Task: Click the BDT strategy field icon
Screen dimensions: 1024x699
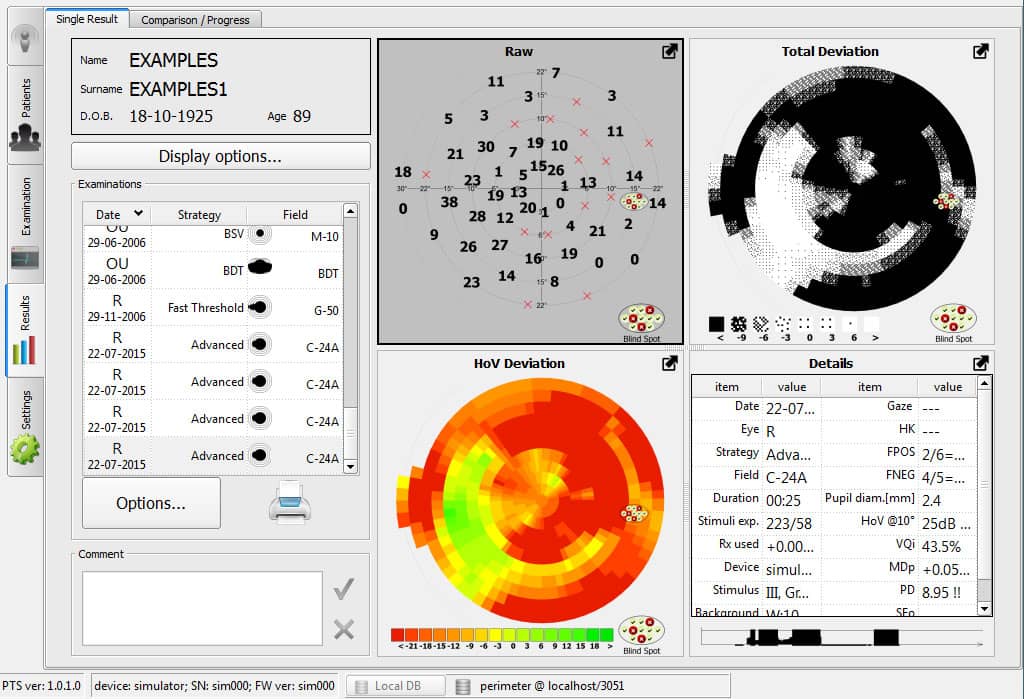Action: [x=260, y=267]
